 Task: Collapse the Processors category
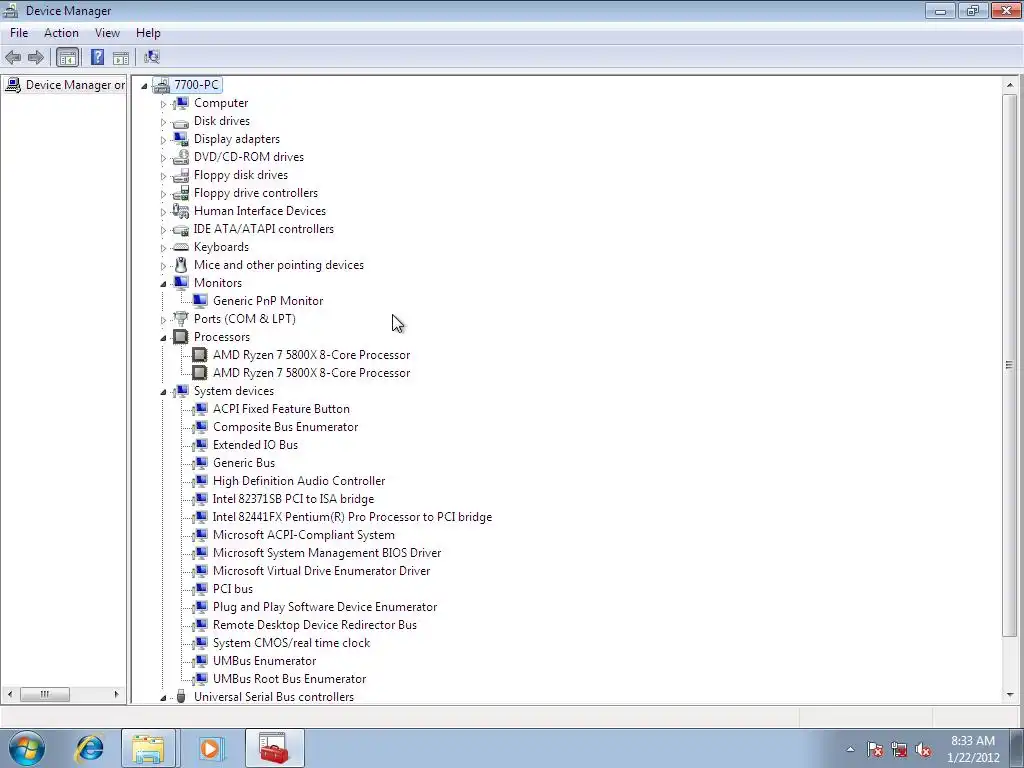[163, 338]
